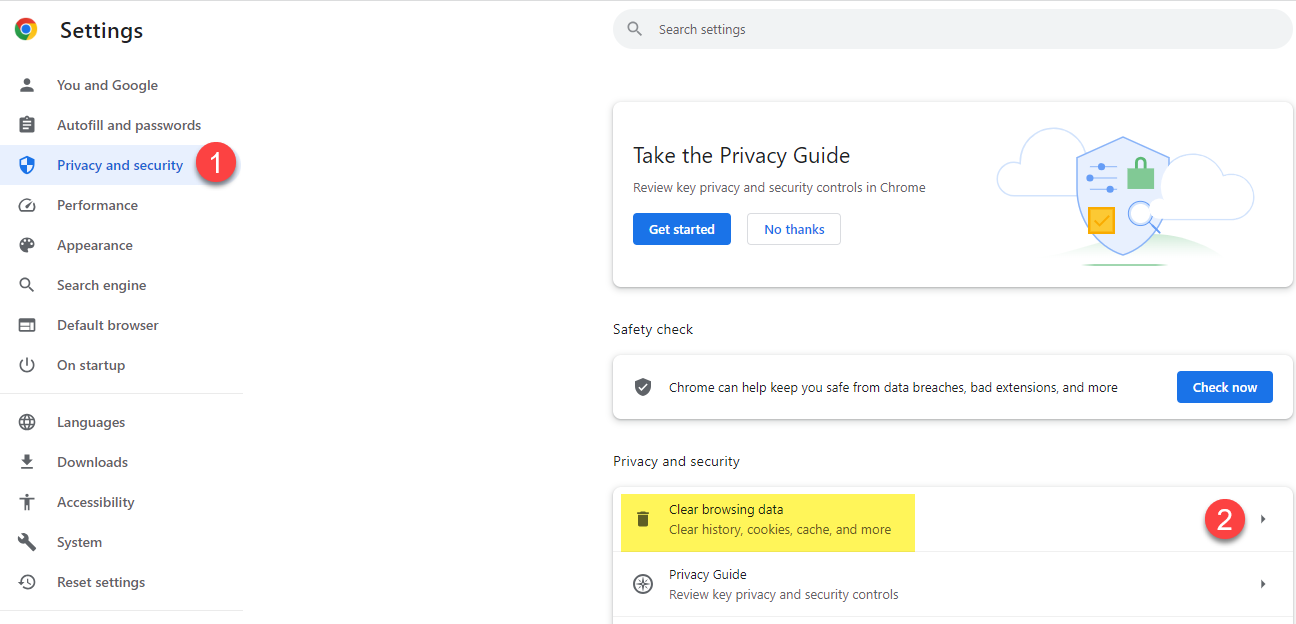This screenshot has width=1296, height=624.
Task: Click the globe Languages icon
Action: 27,422
